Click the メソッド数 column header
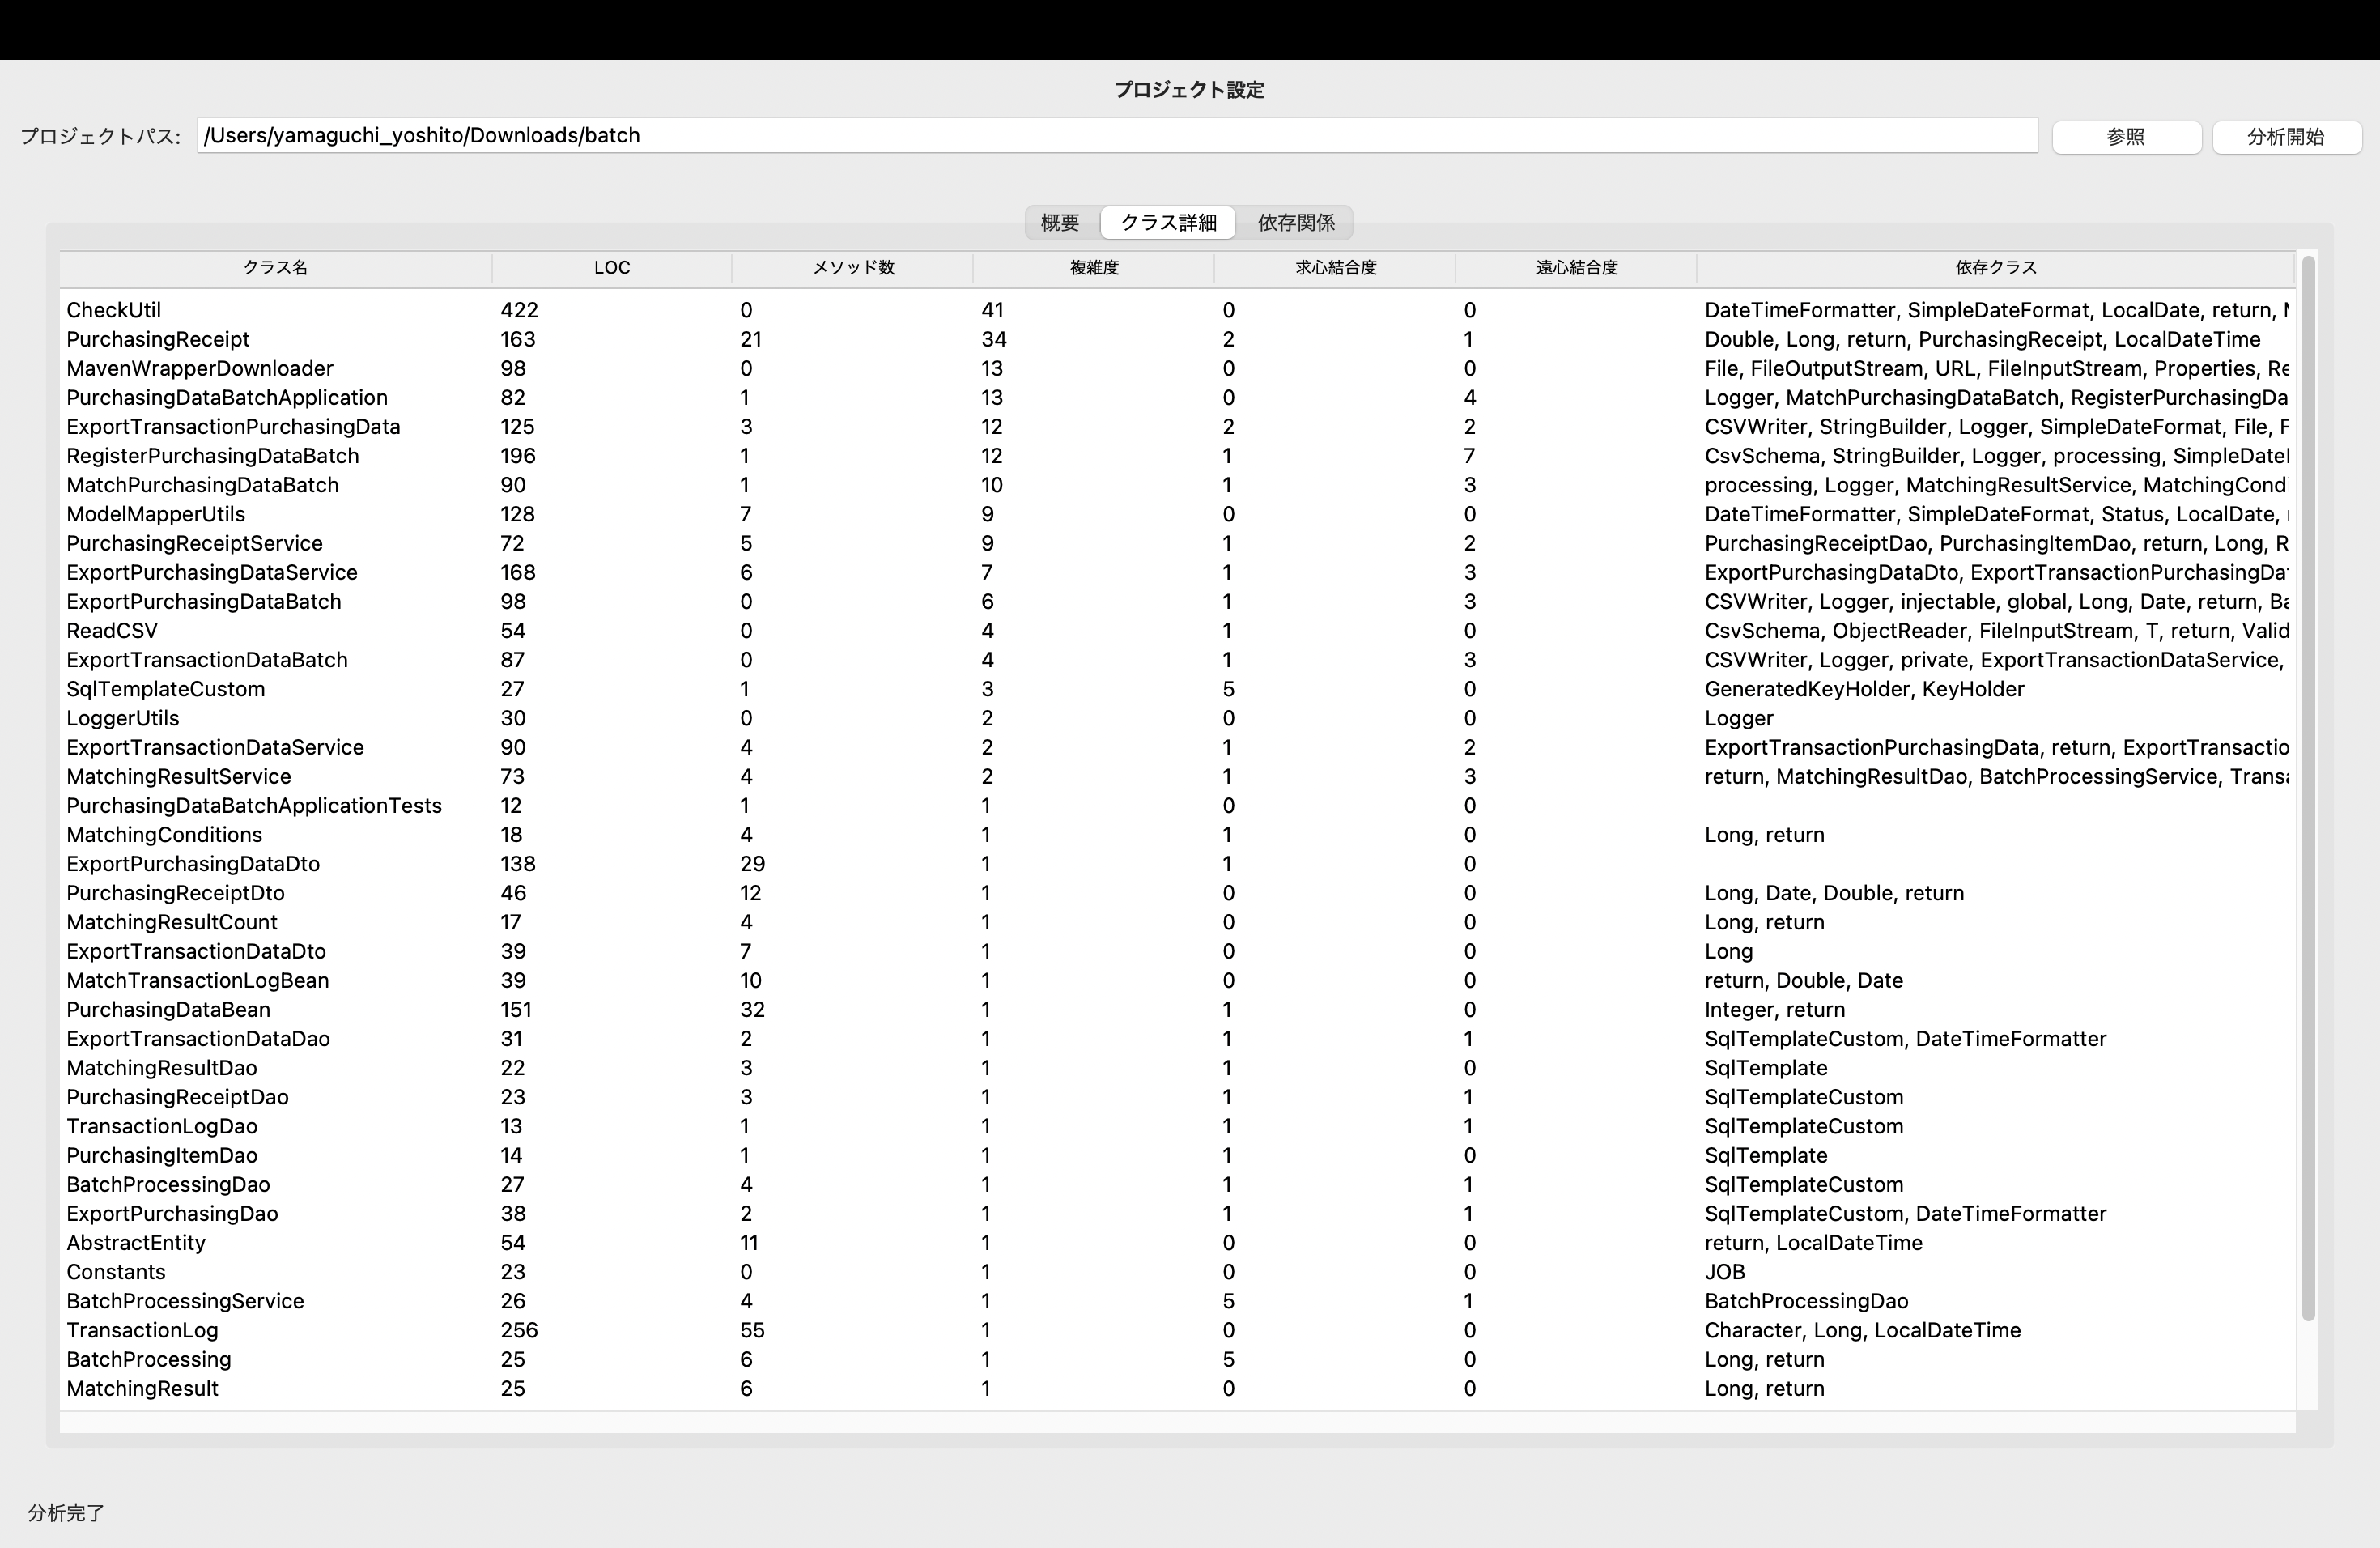 tap(853, 268)
